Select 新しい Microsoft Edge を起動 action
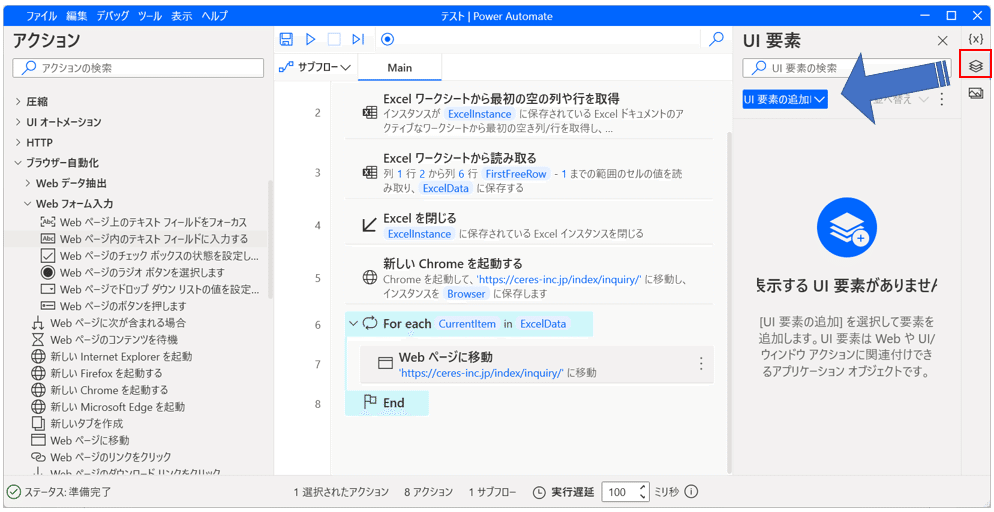994x512 pixels. tap(108, 406)
